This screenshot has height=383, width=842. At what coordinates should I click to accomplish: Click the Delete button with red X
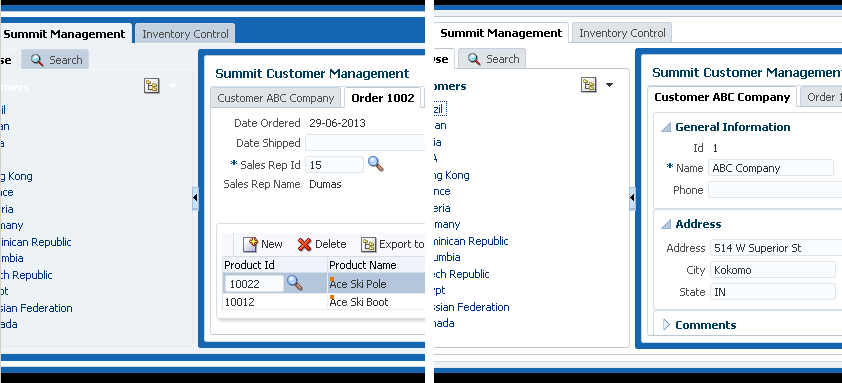tap(322, 244)
